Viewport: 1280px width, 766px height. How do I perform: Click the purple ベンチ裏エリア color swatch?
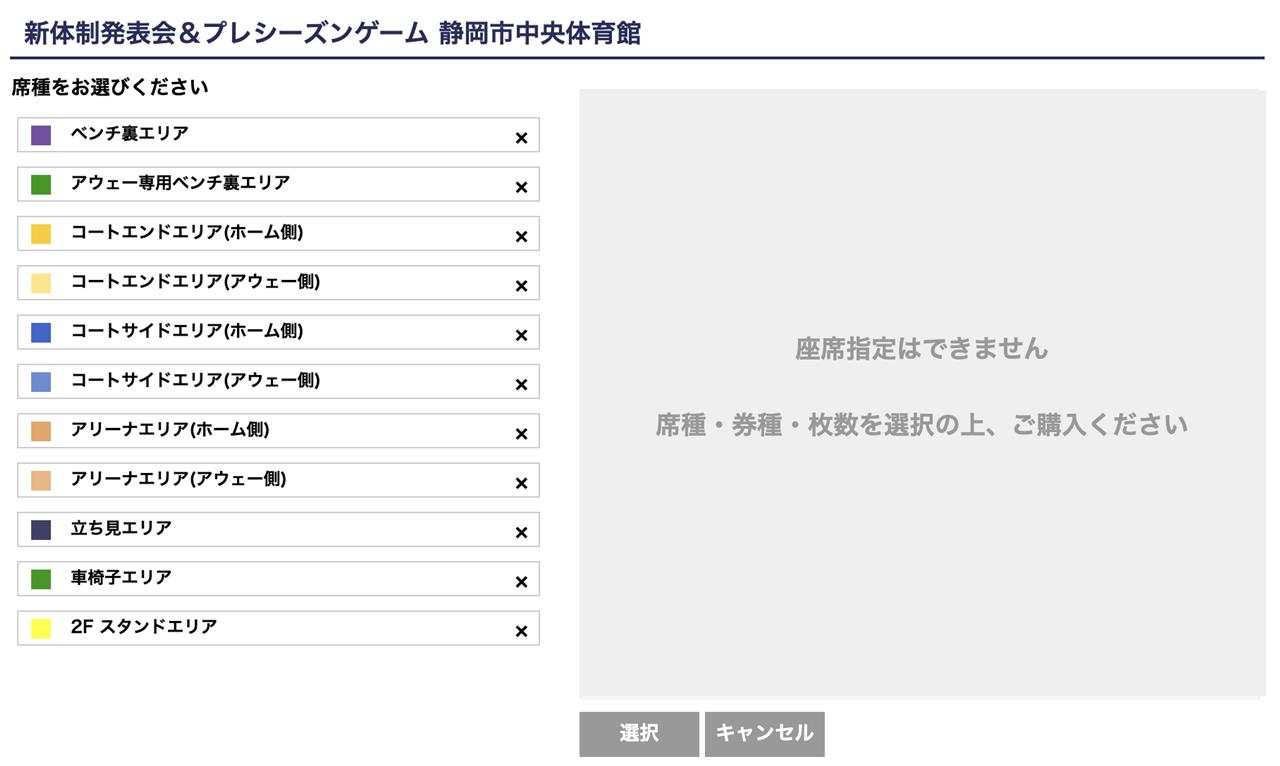[x=41, y=135]
